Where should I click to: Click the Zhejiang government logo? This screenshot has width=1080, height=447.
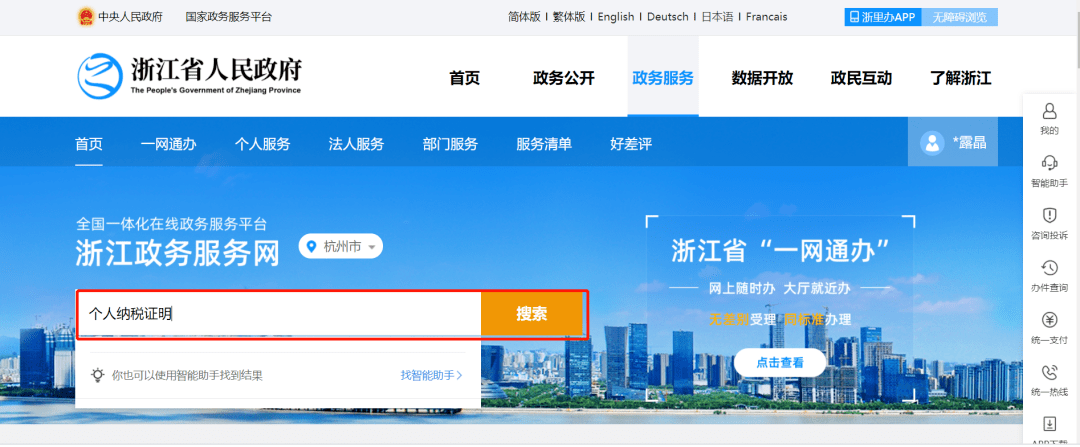[100, 76]
